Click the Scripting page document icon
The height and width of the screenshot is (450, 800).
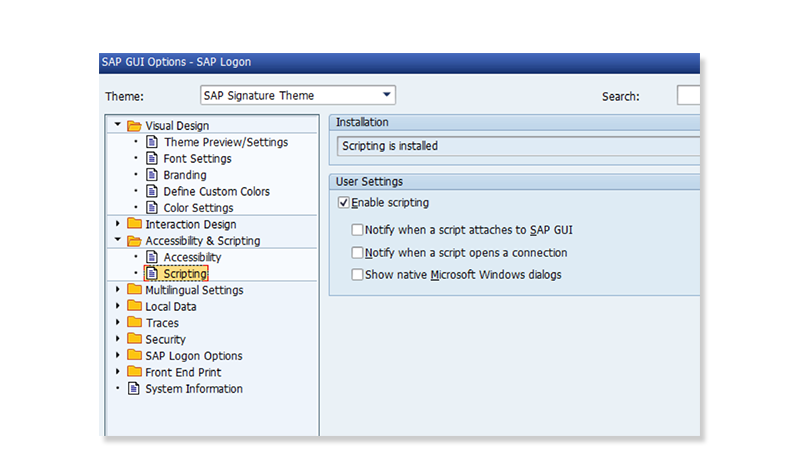tap(152, 273)
